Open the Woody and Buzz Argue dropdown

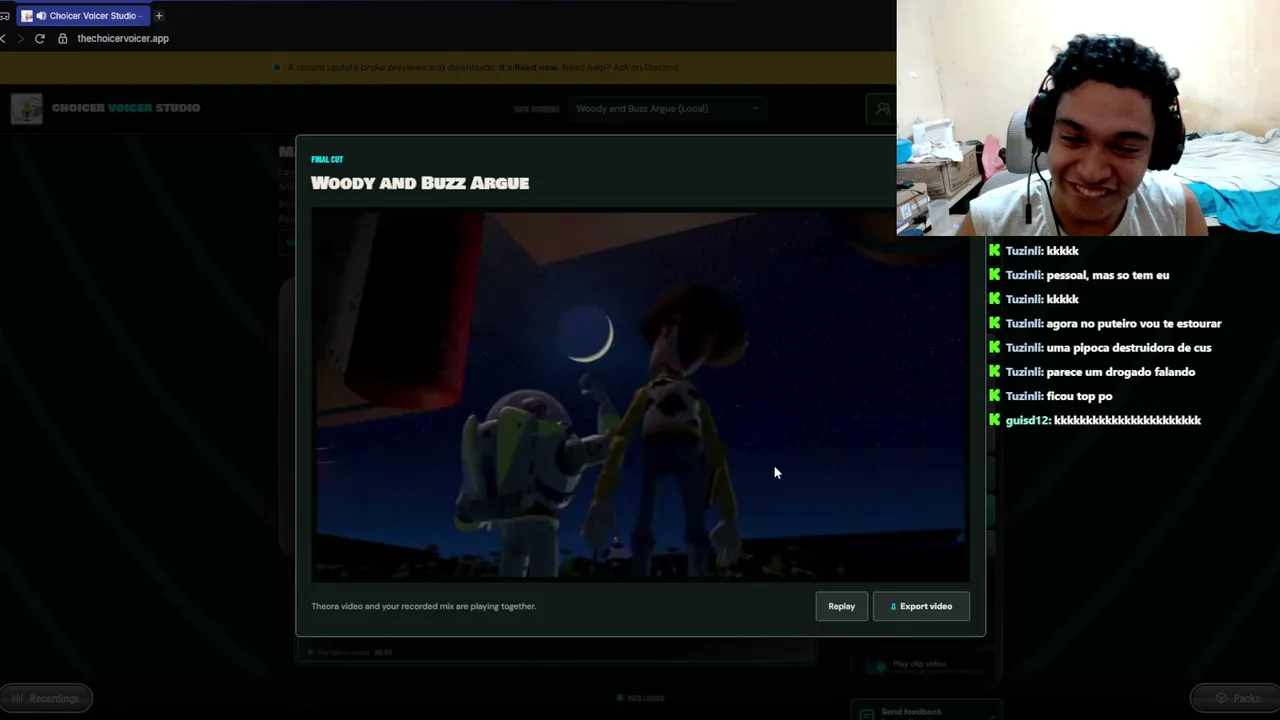(668, 108)
